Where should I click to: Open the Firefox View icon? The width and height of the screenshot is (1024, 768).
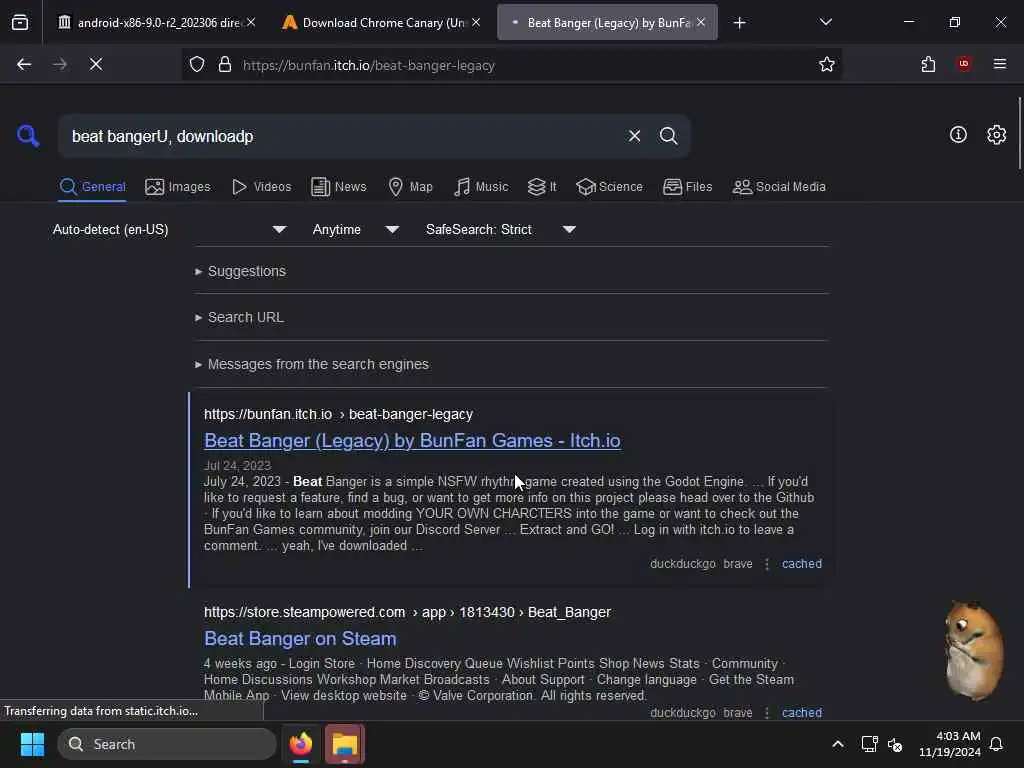tap(20, 22)
